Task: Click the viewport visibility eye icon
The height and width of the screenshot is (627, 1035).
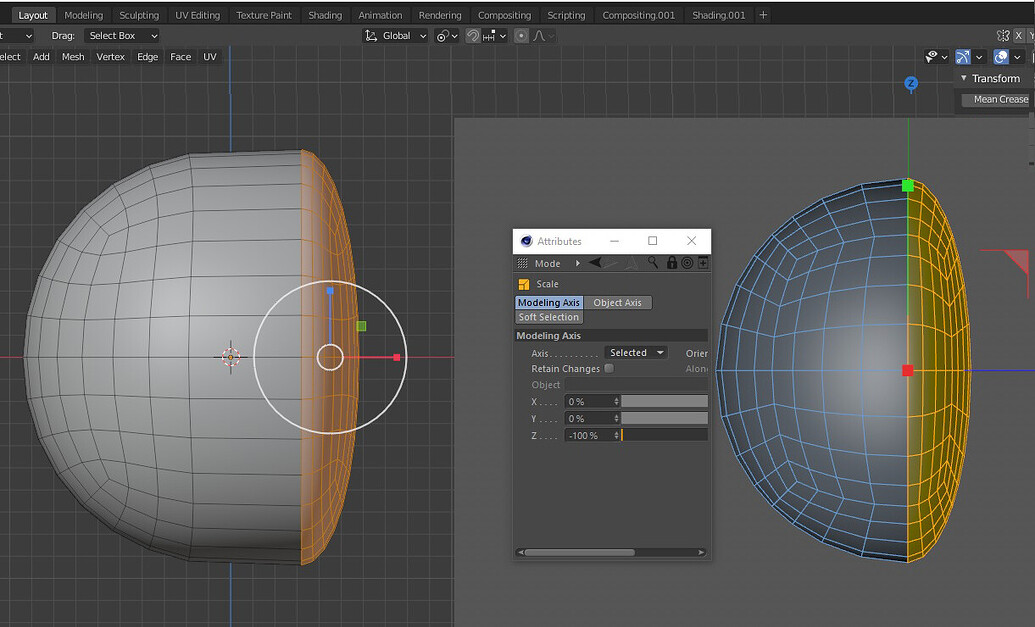Action: click(931, 57)
